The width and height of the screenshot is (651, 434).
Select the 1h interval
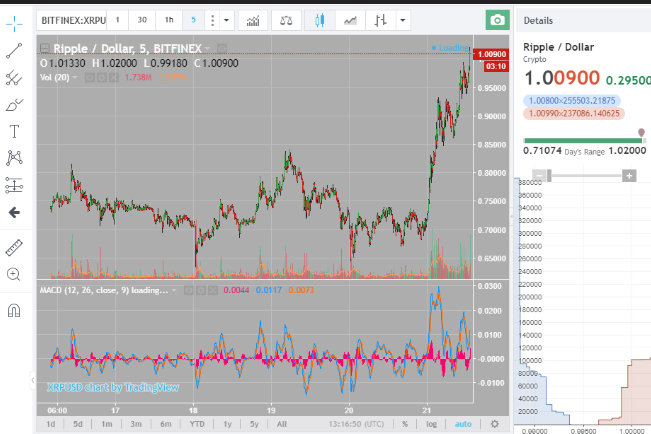click(169, 20)
